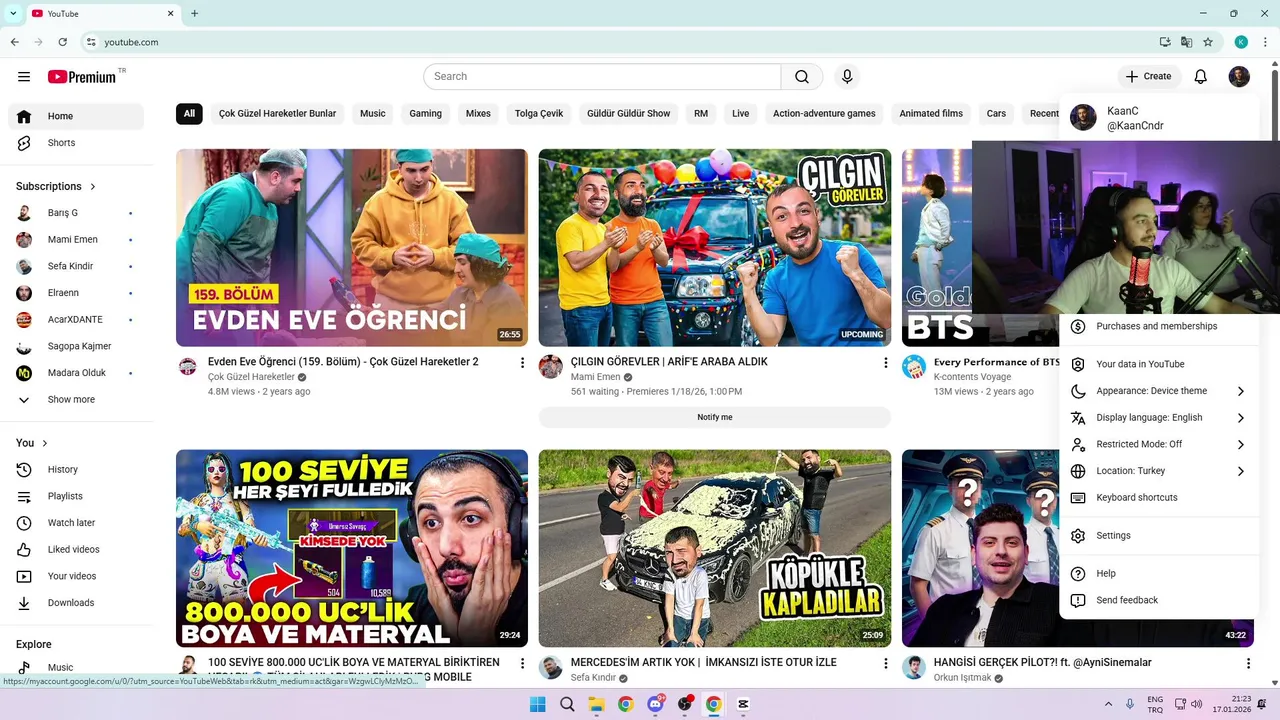Click the Chrome address bar
Image resolution: width=1280 pixels, height=720 pixels.
(x=620, y=42)
